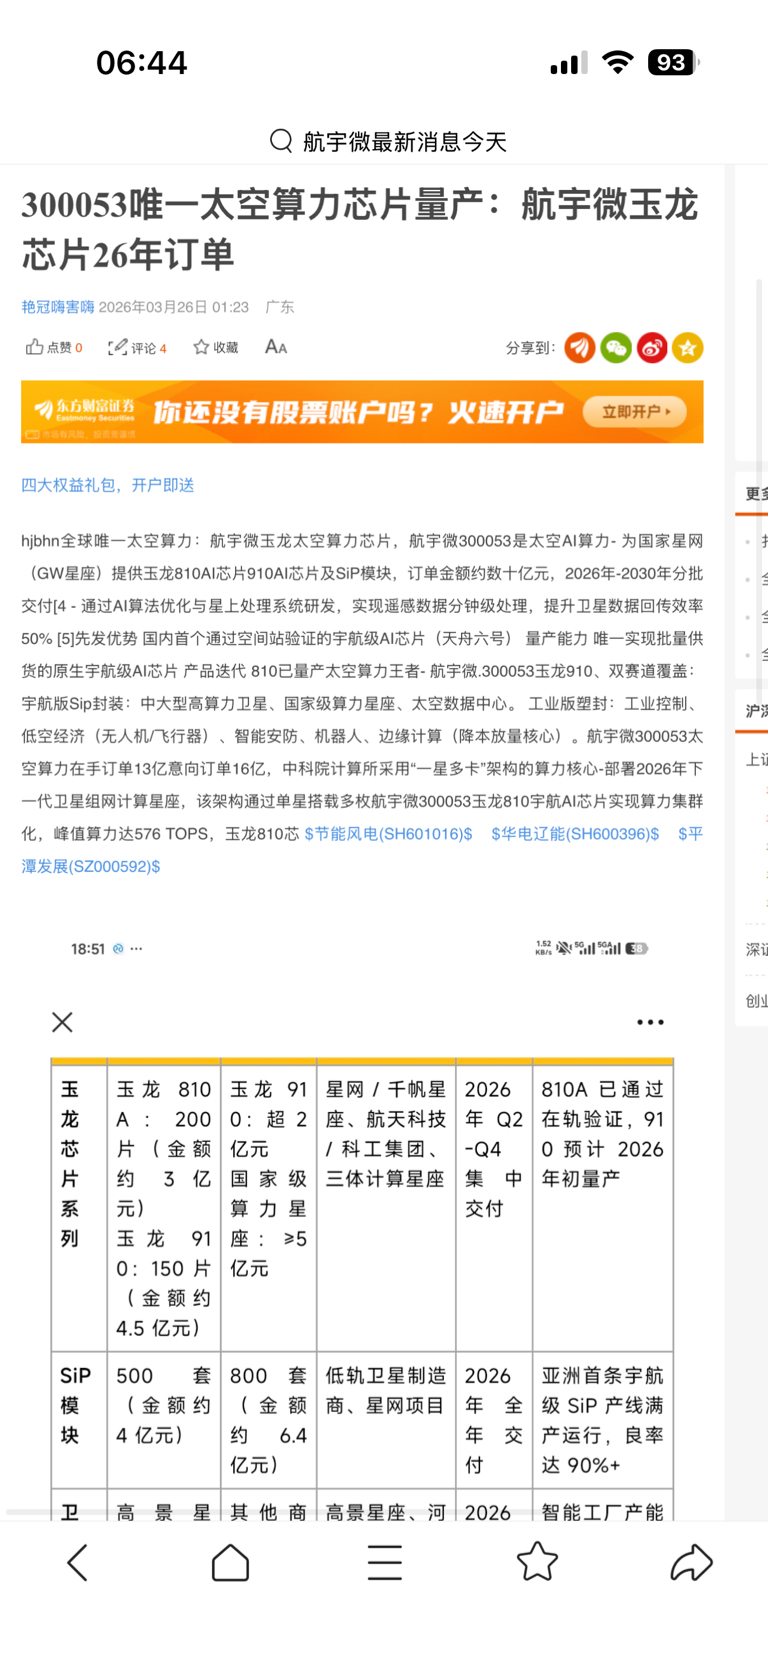Share to Weibo red icon

pyautogui.click(x=652, y=348)
